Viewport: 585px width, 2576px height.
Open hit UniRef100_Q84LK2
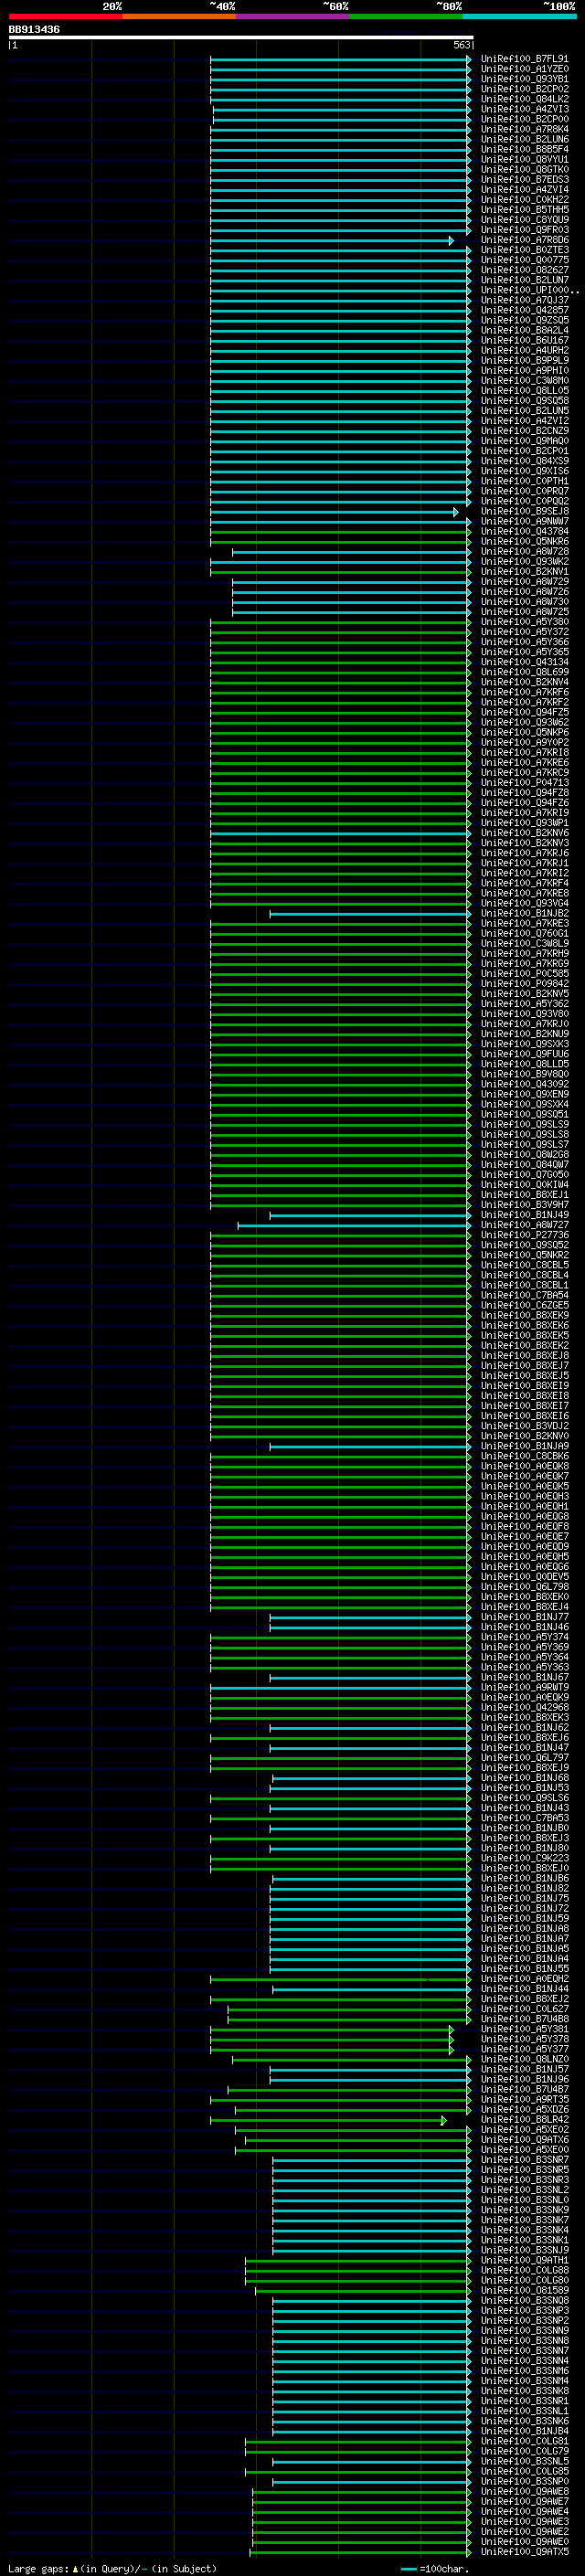(525, 99)
